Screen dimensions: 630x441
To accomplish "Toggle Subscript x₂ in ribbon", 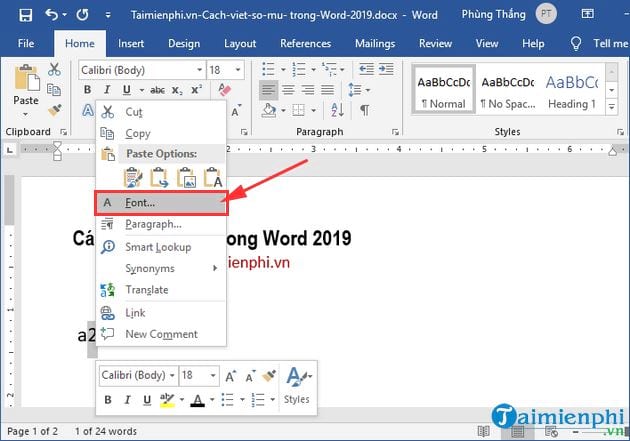I will click(x=177, y=90).
